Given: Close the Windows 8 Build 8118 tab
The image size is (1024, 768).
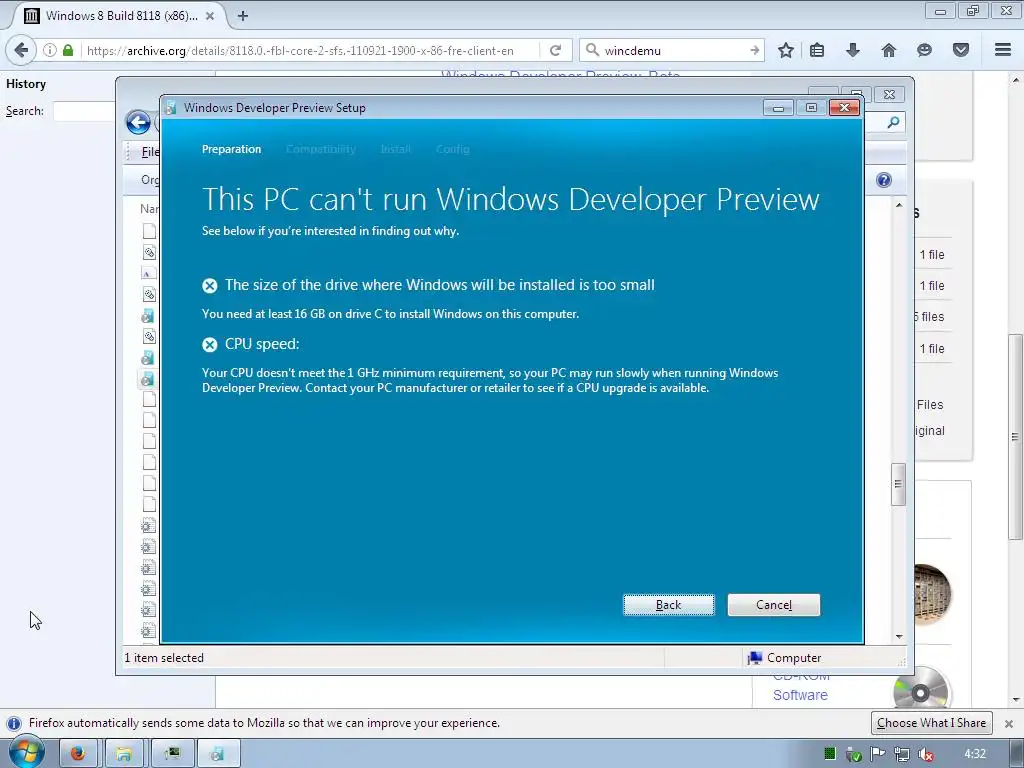Looking at the screenshot, I should coord(210,16).
